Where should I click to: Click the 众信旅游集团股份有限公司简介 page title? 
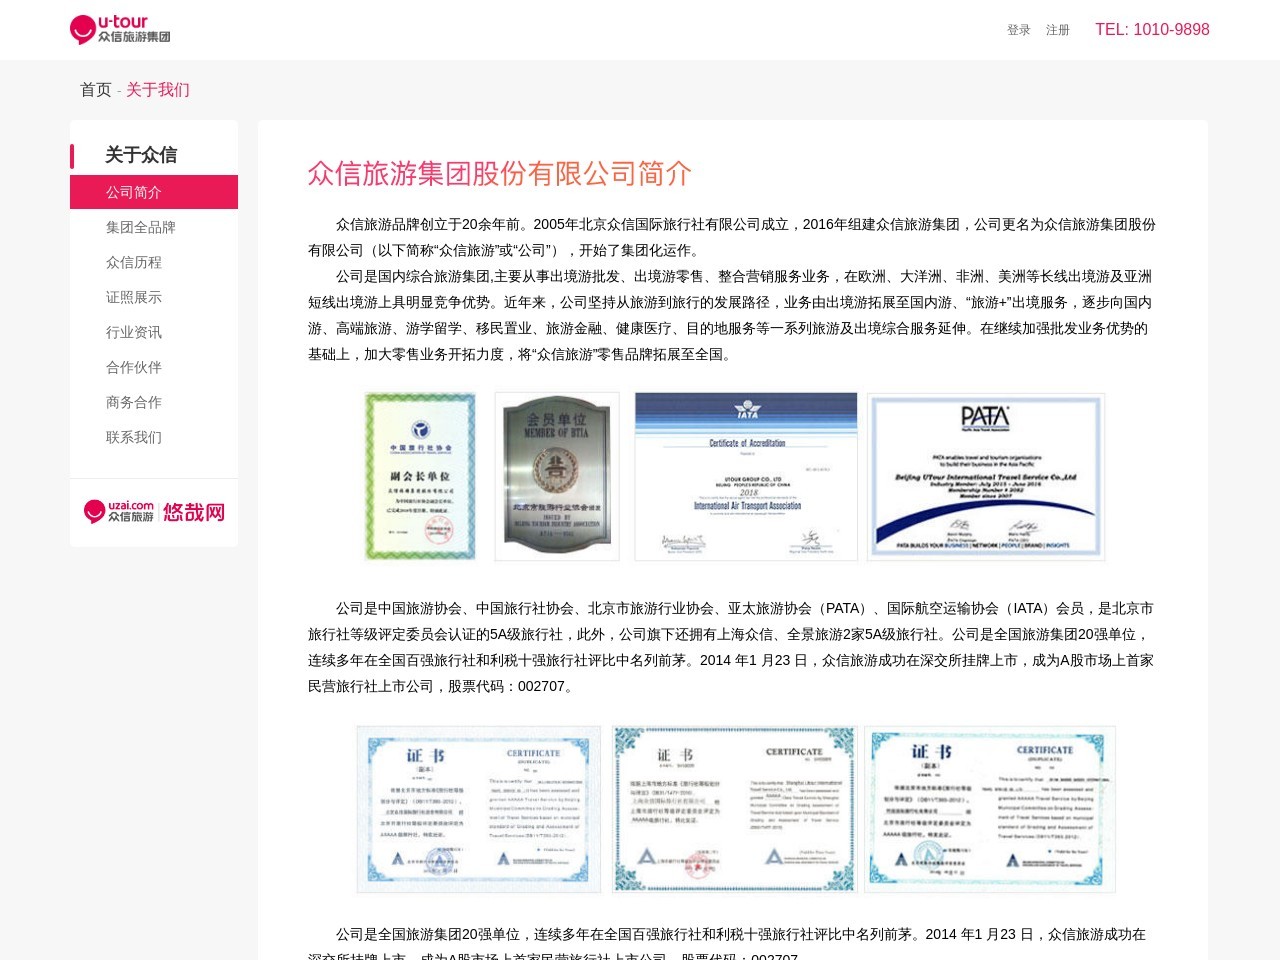500,173
